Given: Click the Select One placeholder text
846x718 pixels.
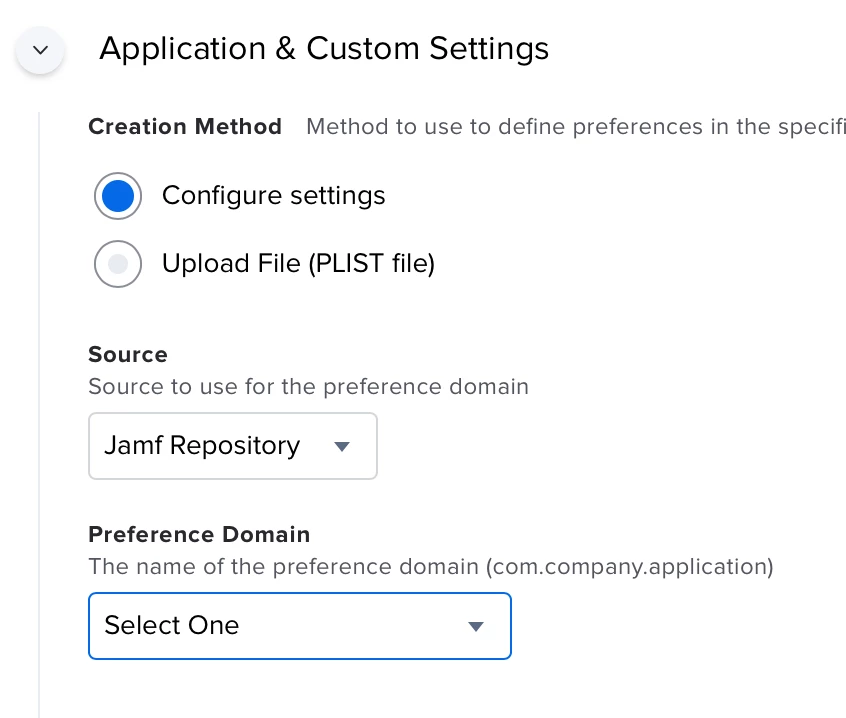Looking at the screenshot, I should pyautogui.click(x=172, y=626).
